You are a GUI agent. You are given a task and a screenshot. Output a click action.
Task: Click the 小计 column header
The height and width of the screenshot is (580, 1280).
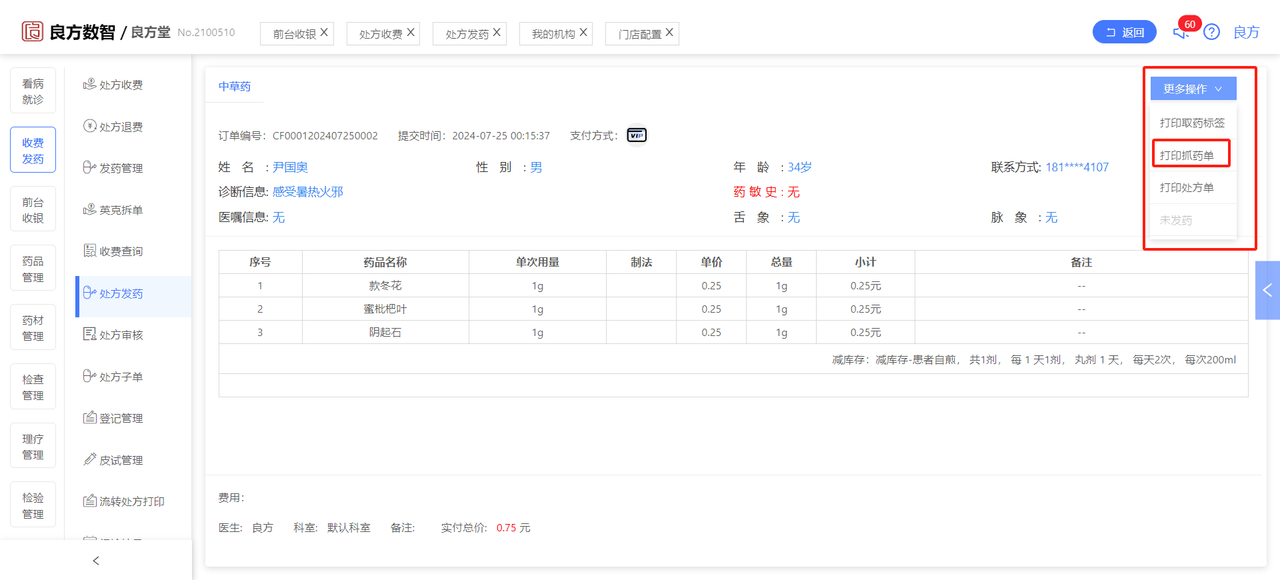866,262
